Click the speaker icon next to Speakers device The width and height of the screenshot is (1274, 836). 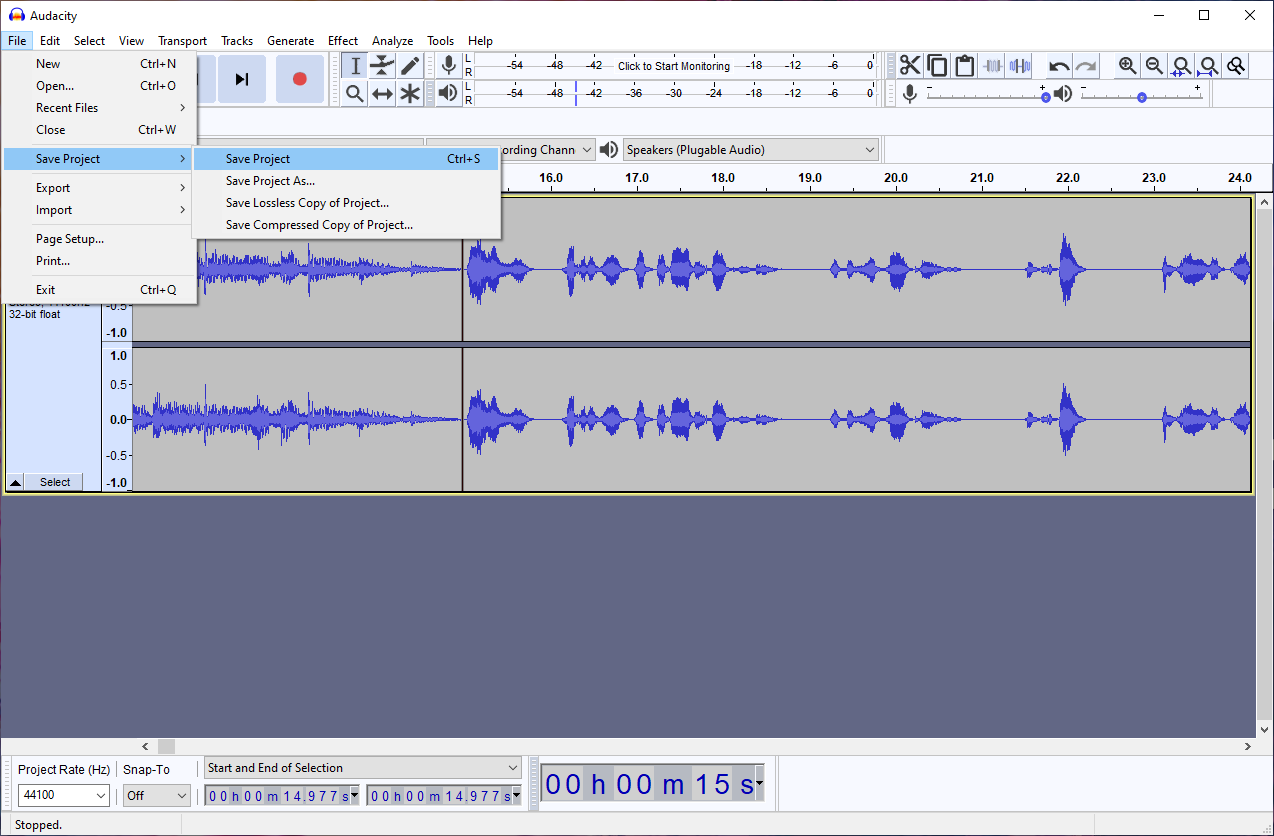coord(608,150)
